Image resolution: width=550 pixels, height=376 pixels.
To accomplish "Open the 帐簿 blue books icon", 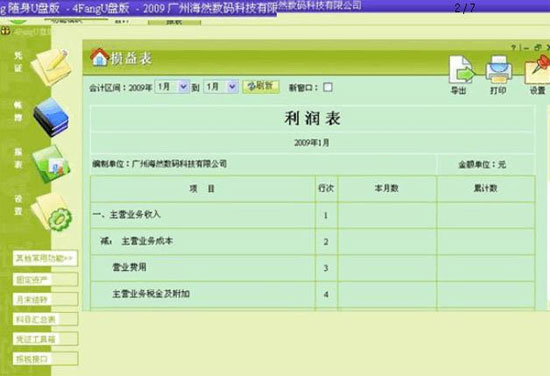I will tap(51, 117).
